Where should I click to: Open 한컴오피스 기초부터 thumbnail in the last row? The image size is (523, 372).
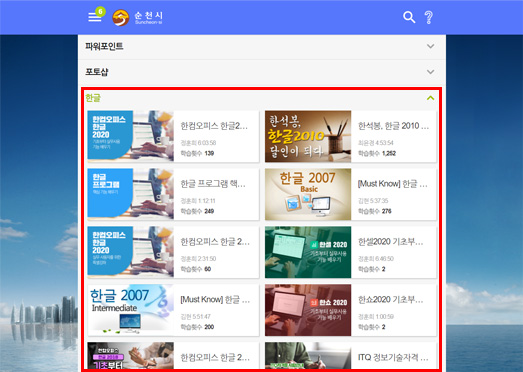[x=130, y=355]
